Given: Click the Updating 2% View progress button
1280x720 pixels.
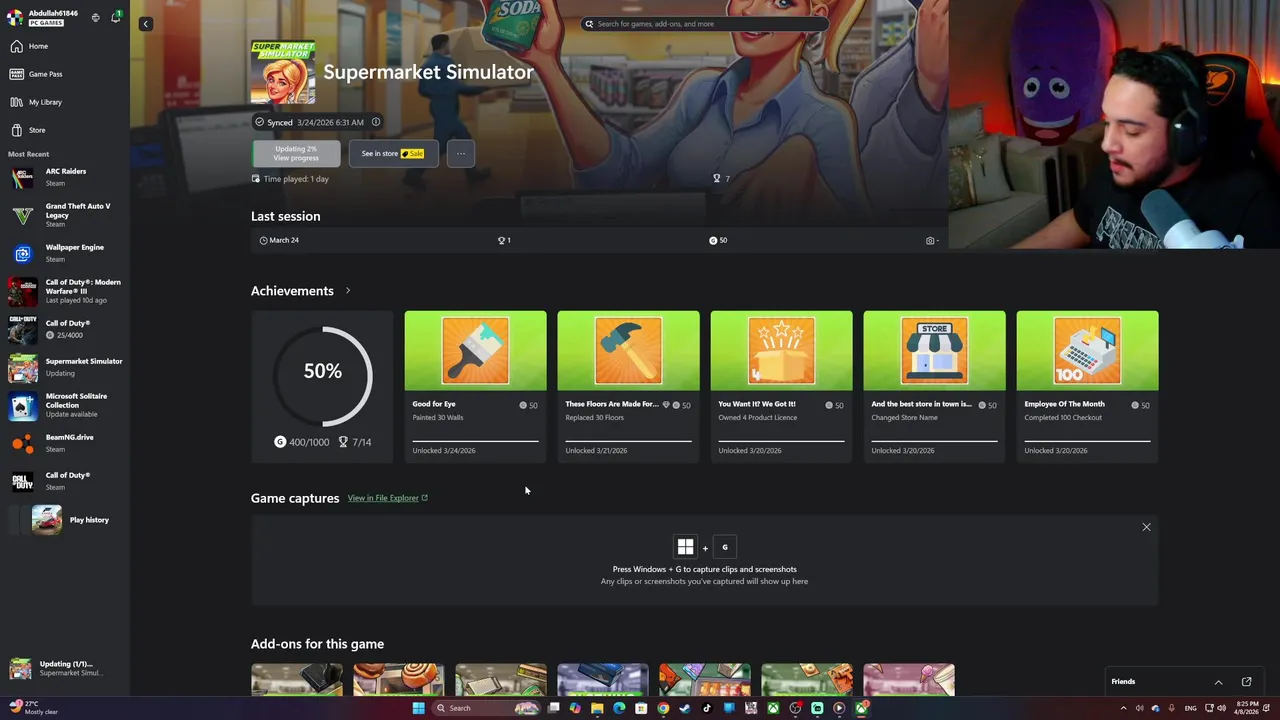Looking at the screenshot, I should [296, 153].
